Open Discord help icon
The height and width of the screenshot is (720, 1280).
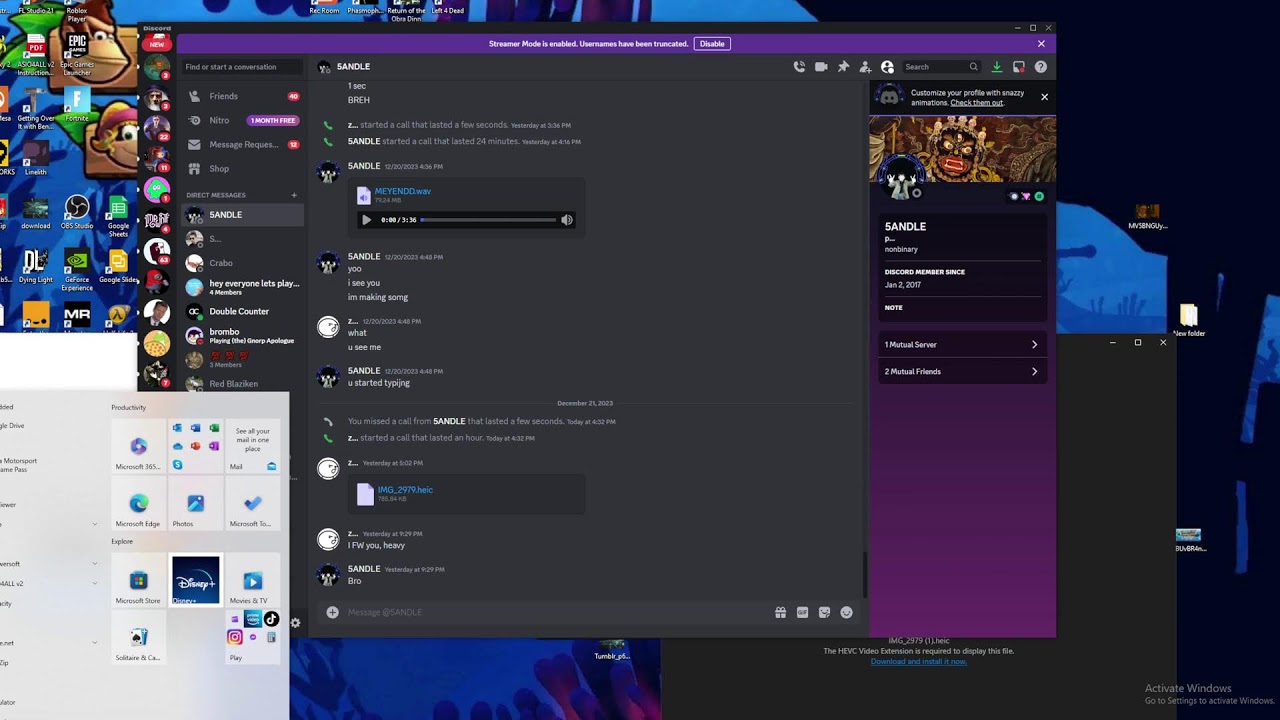click(x=1040, y=67)
